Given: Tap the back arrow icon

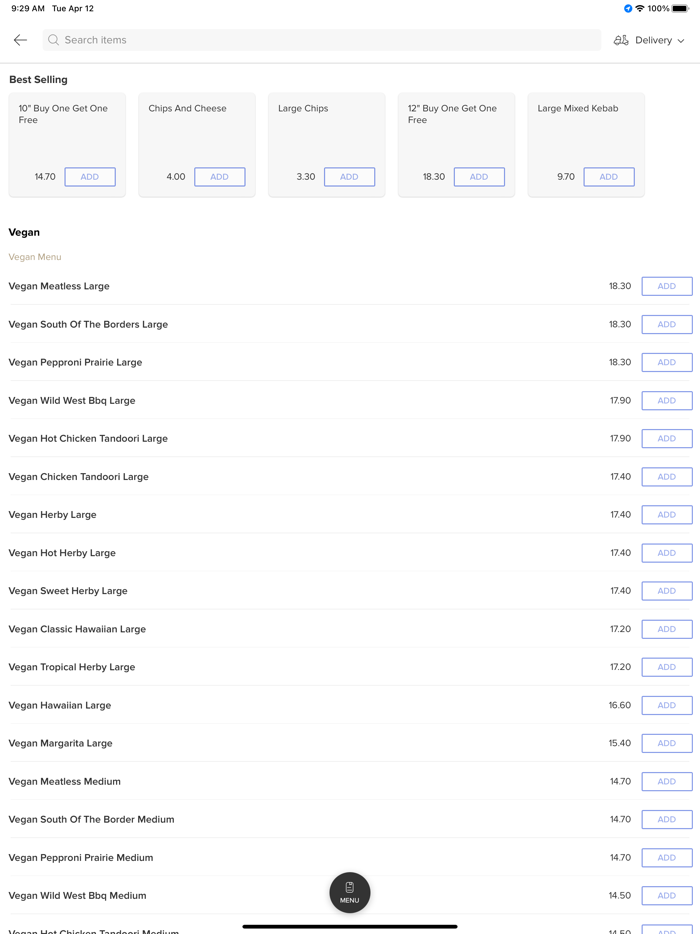Looking at the screenshot, I should click(x=20, y=40).
